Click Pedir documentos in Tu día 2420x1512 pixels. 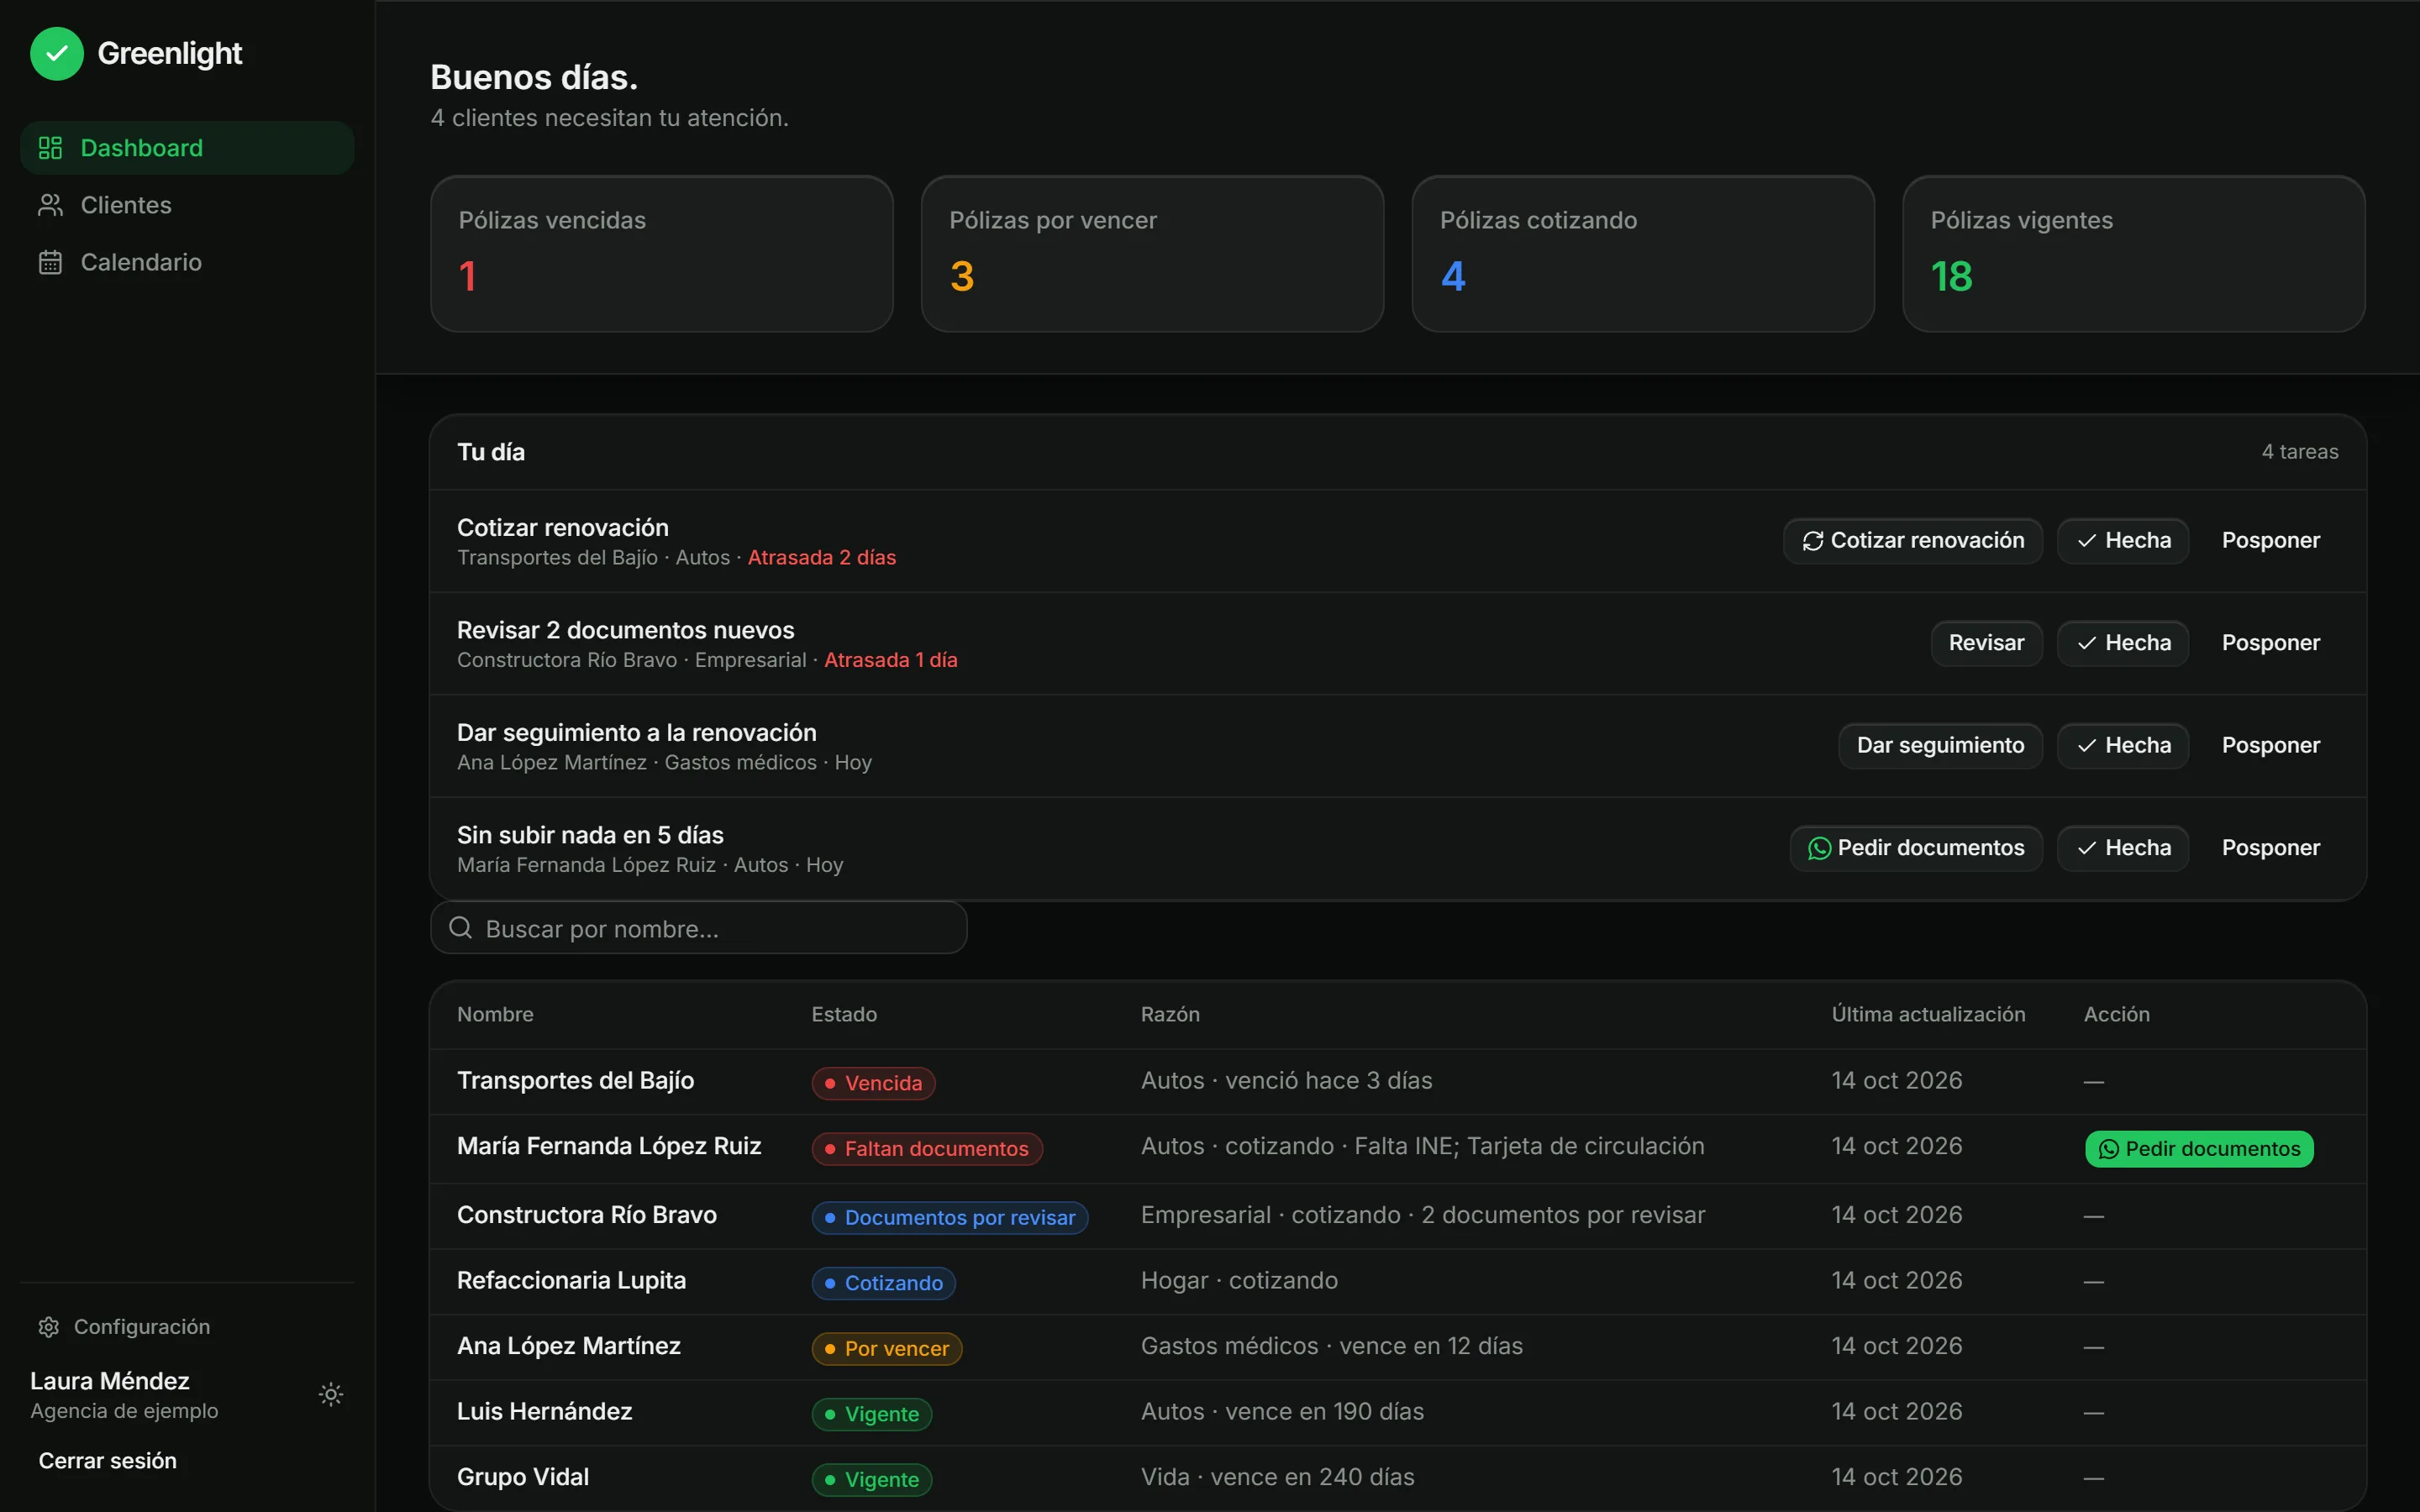[x=1915, y=848]
